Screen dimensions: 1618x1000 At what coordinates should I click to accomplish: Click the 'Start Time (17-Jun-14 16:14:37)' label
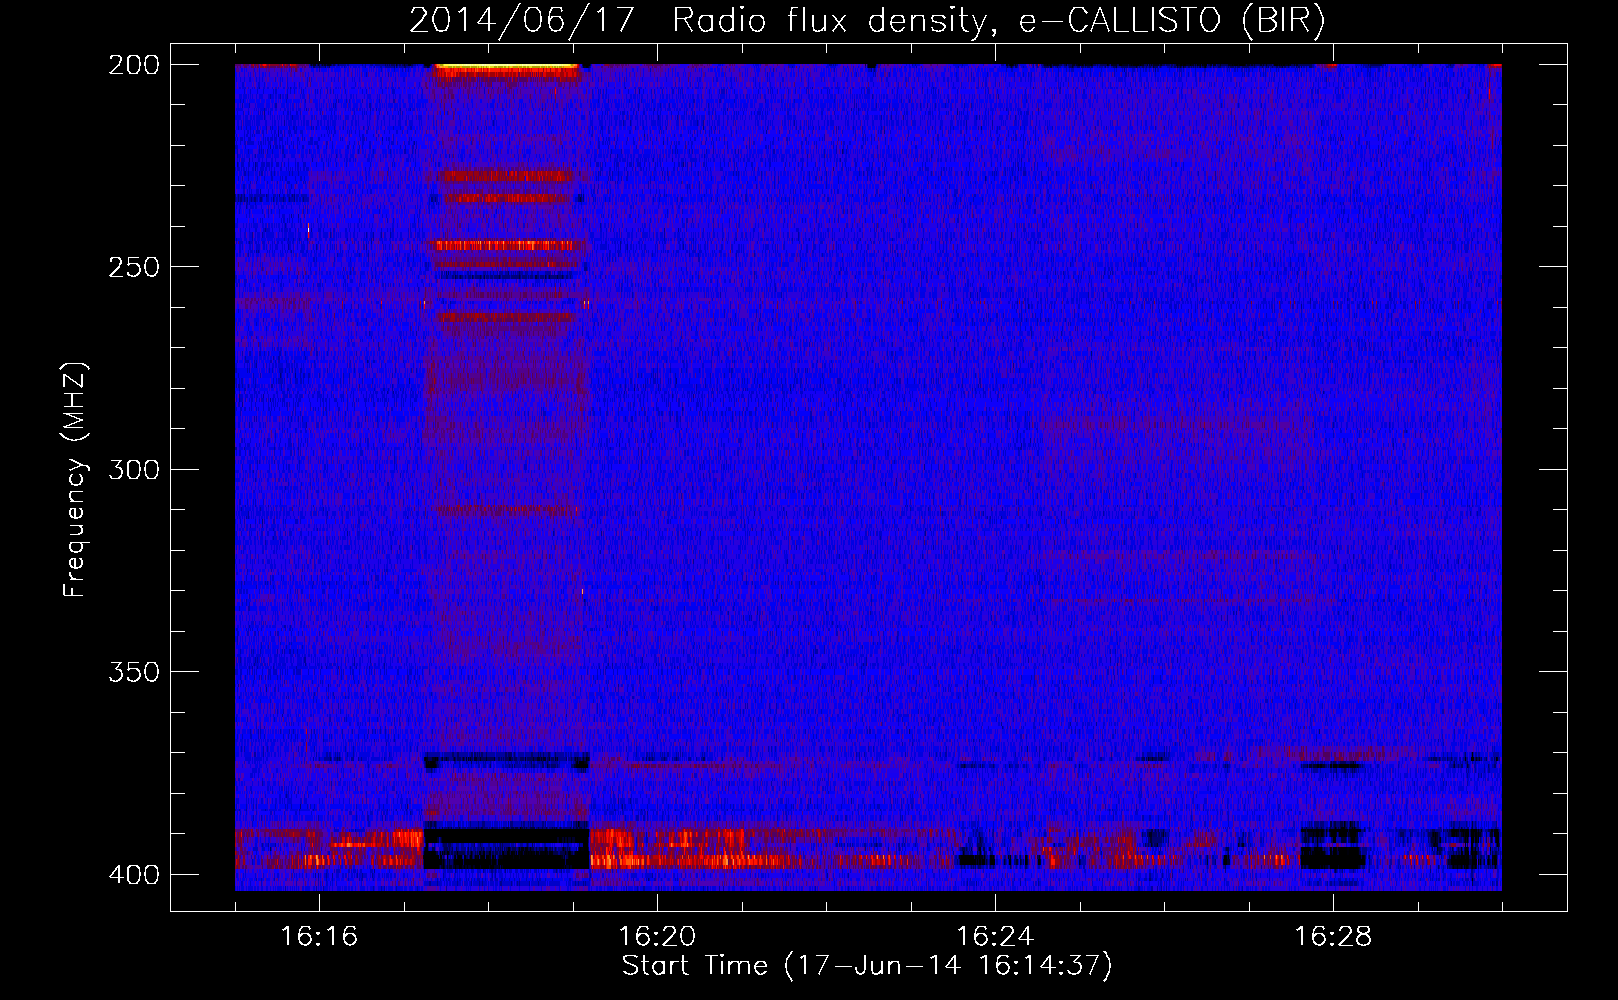tap(867, 966)
